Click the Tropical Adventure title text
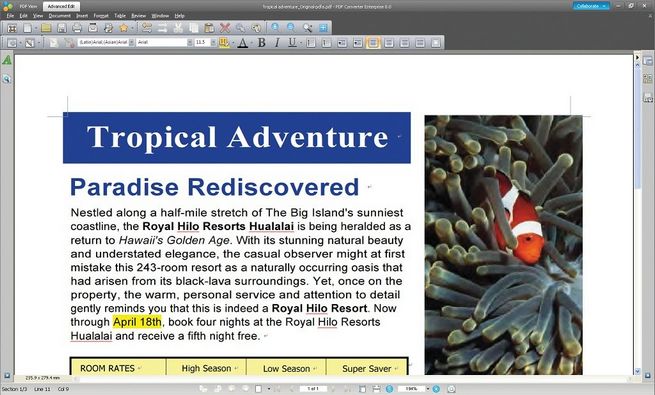 coord(237,137)
